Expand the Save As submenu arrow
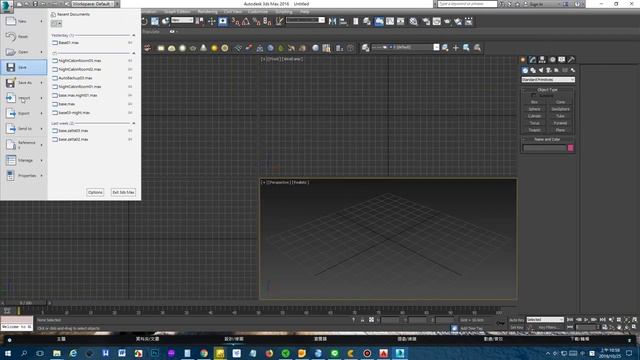This screenshot has width=640, height=360. pyautogui.click(x=42, y=83)
